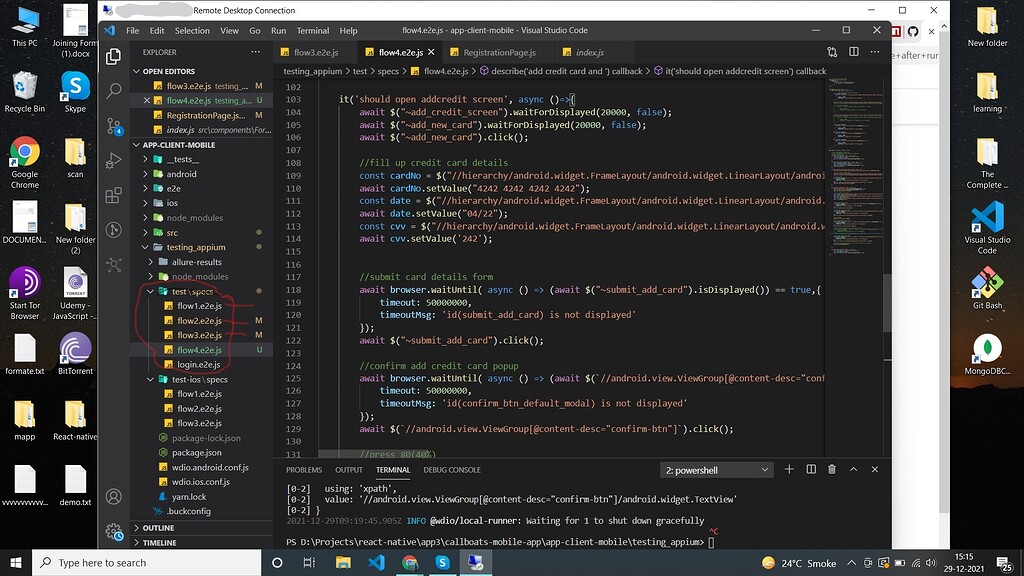The height and width of the screenshot is (576, 1024).
Task: Click weather 24°C Smoke in taskbar
Action: [799, 563]
